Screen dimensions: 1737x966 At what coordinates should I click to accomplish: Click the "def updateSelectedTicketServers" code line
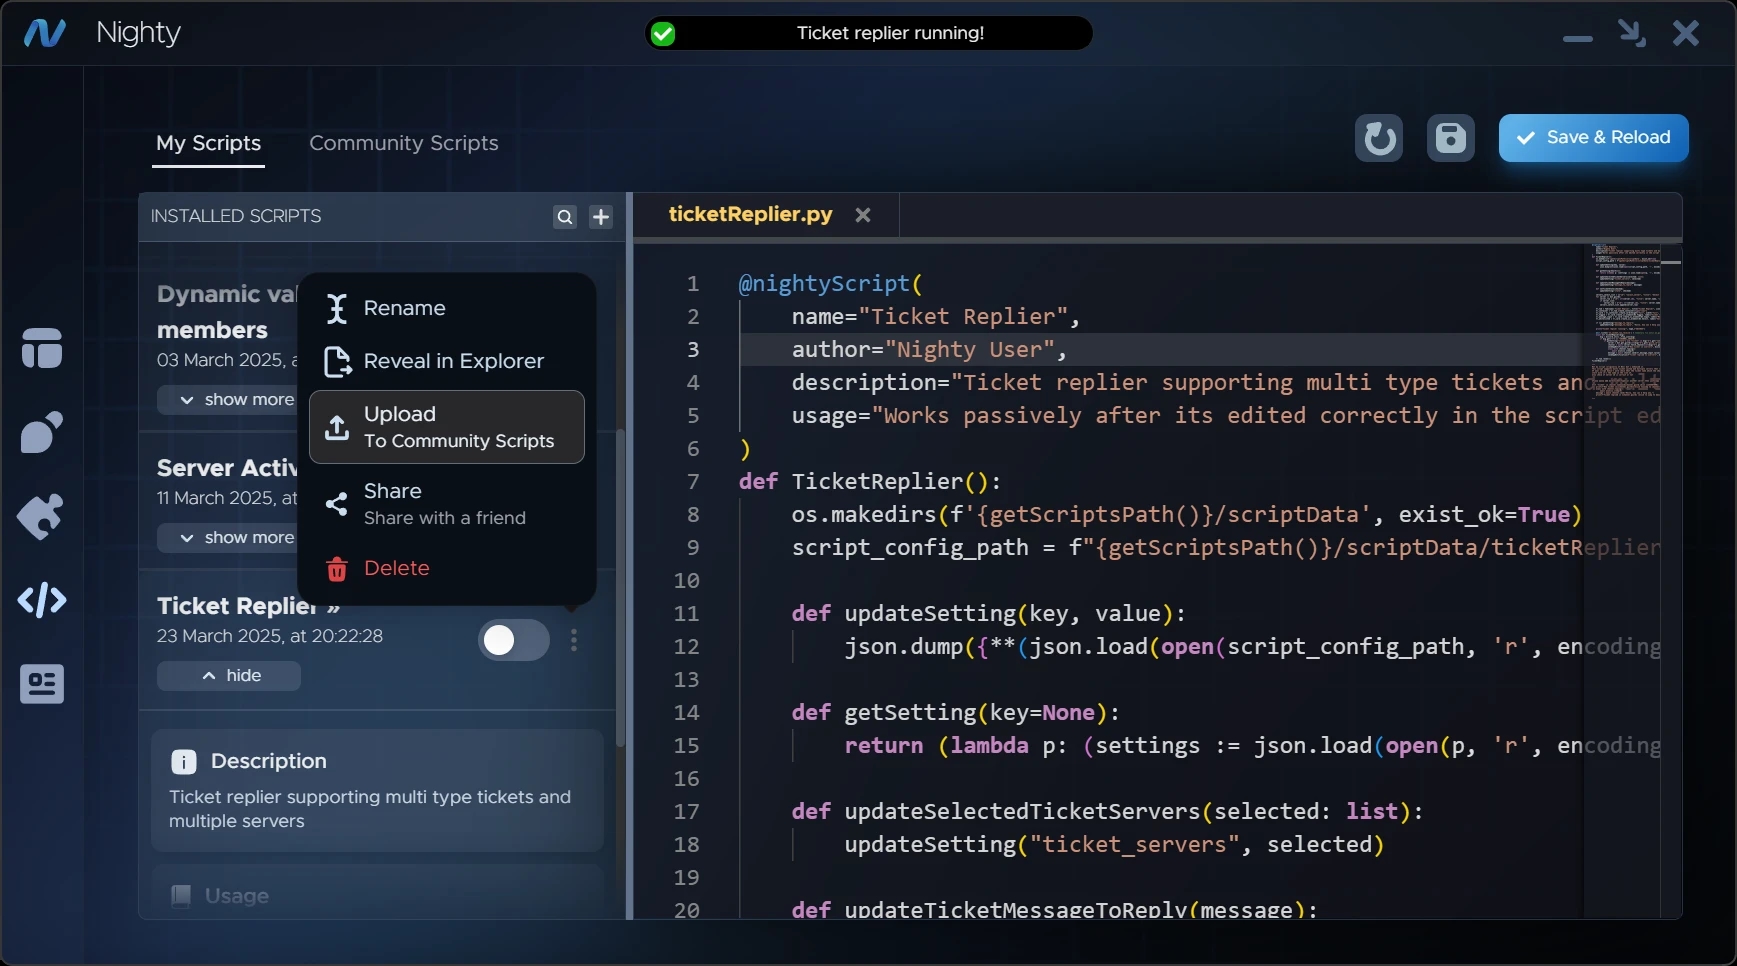click(x=1108, y=812)
